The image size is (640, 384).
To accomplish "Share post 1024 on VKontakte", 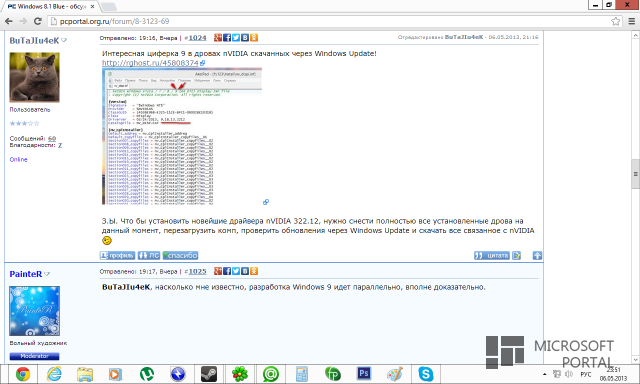I will 245,38.
